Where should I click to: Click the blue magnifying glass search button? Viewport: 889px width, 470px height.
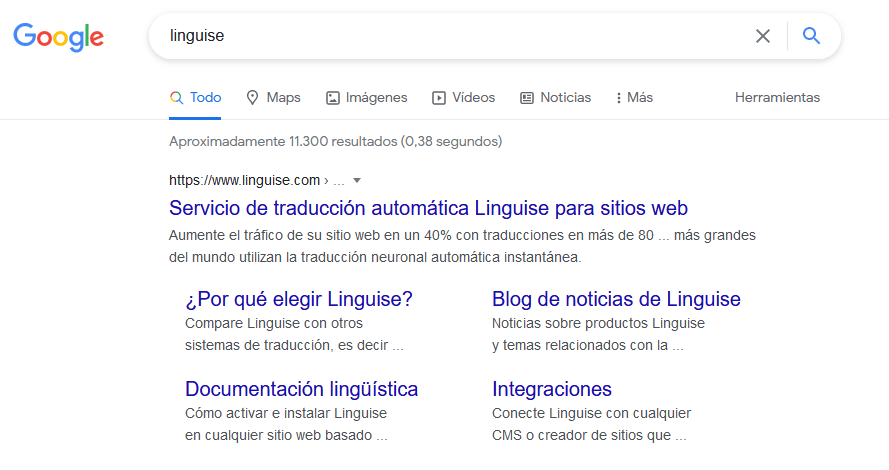(x=811, y=36)
